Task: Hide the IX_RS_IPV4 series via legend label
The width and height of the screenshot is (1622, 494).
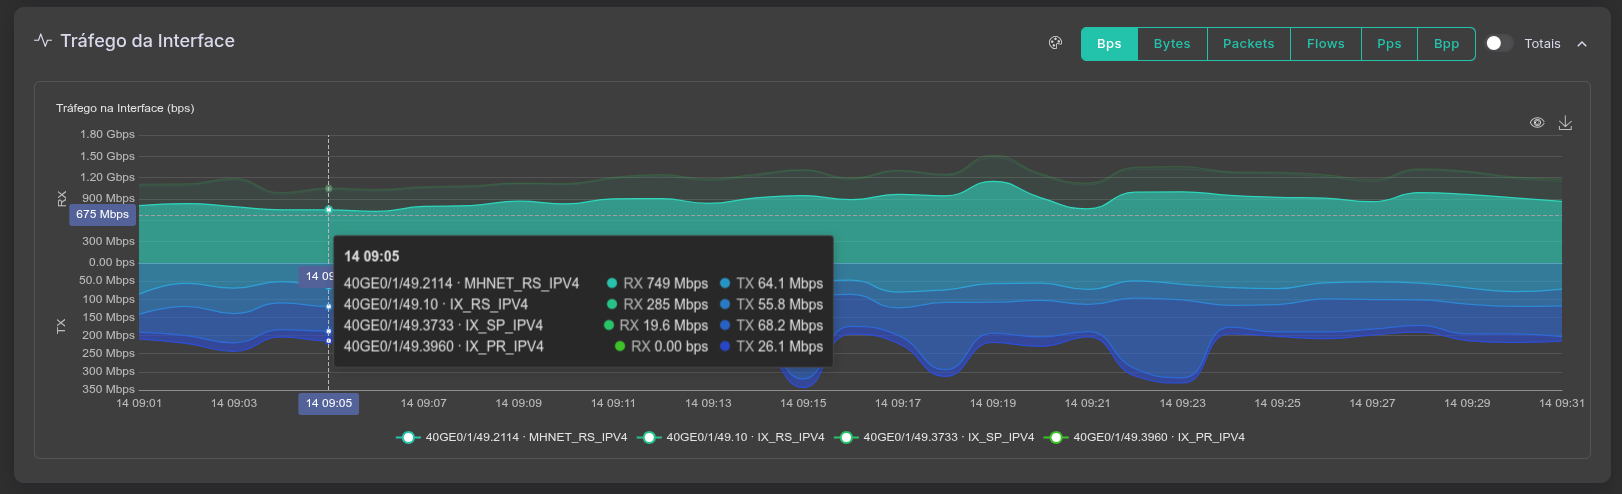Action: pyautogui.click(x=745, y=438)
